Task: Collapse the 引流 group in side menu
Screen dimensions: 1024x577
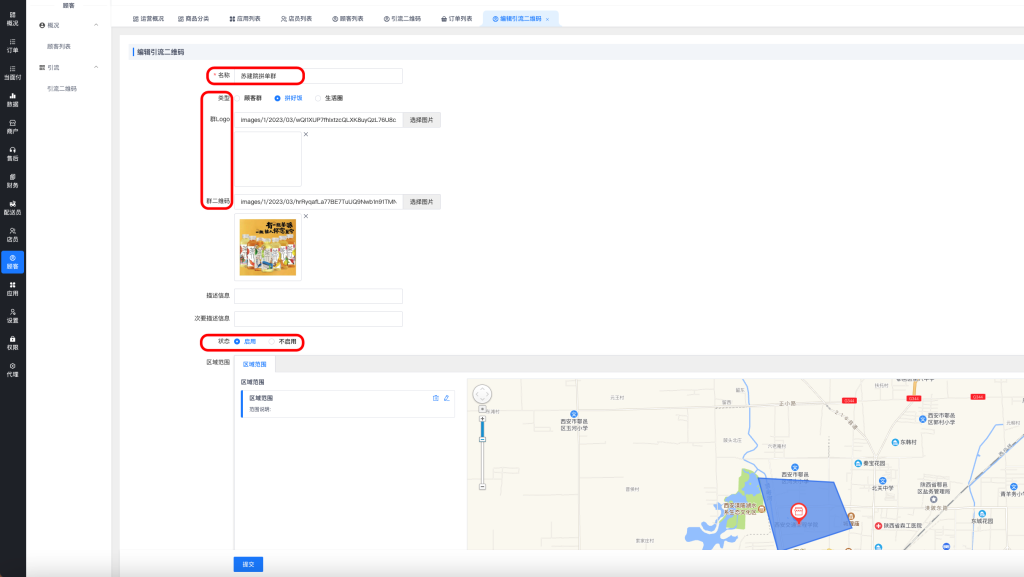Action: [x=94, y=67]
